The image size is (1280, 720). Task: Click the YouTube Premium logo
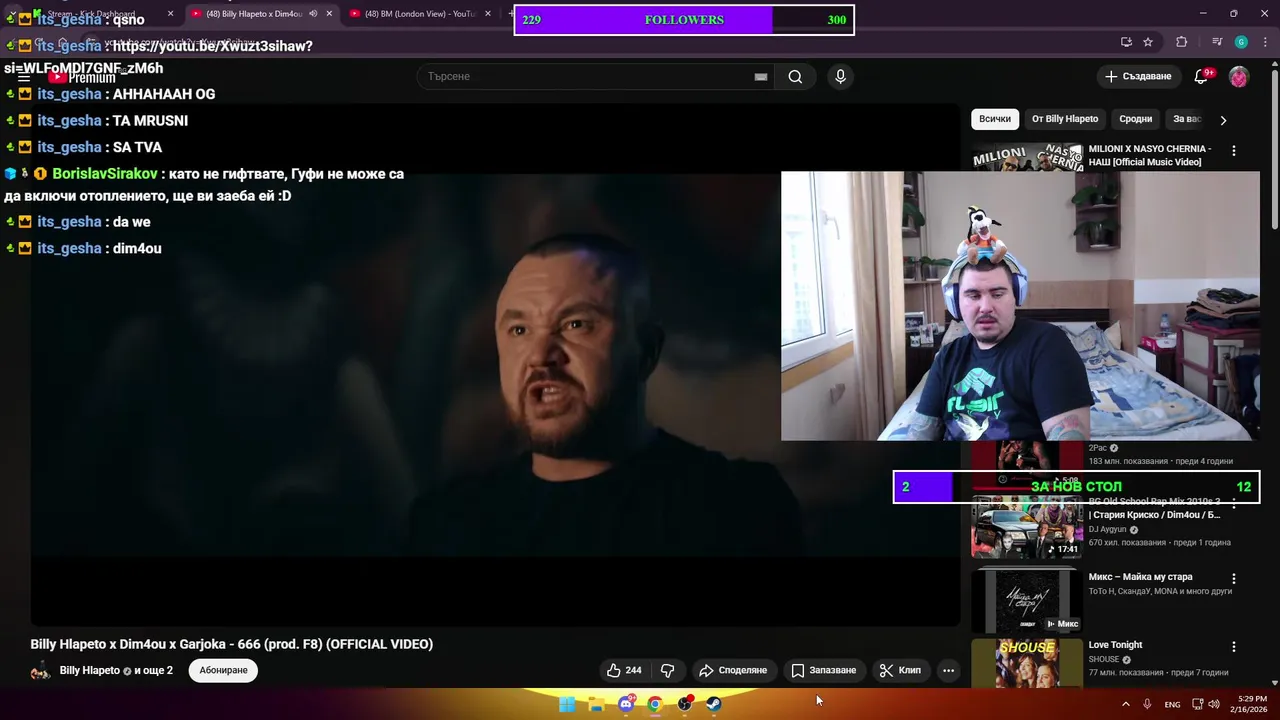click(x=82, y=77)
